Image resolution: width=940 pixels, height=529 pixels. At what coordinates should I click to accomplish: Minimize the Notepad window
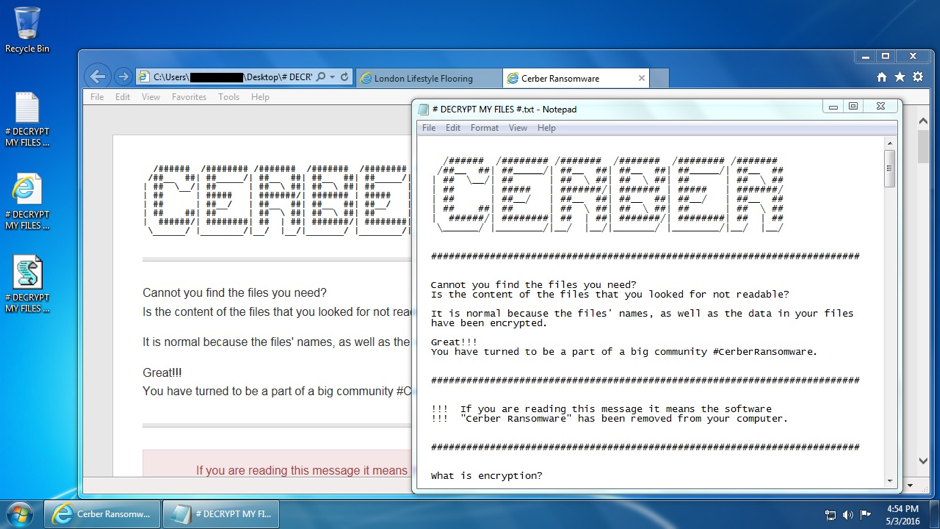833,107
